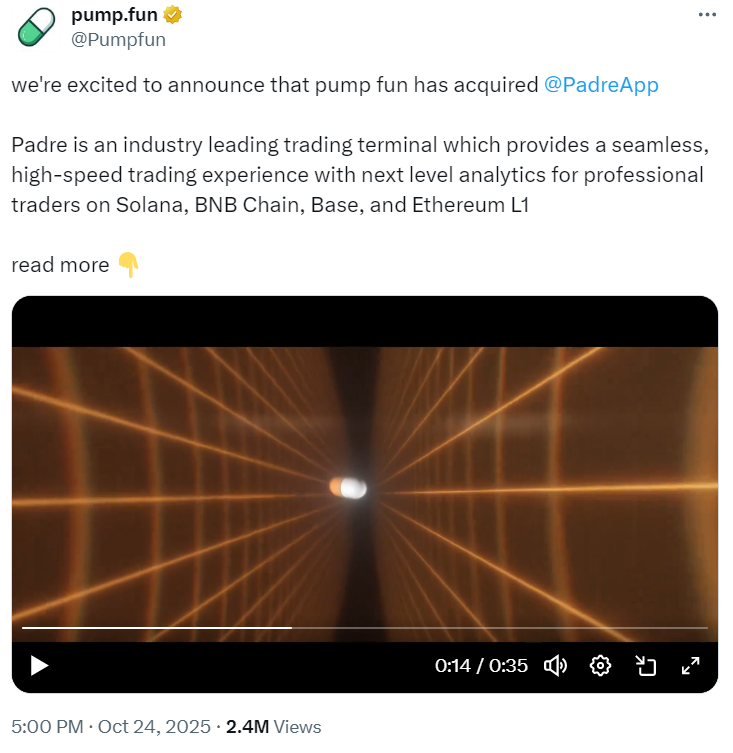Open video settings gear menu
Viewport: 733px width, 753px height.
pos(600,665)
